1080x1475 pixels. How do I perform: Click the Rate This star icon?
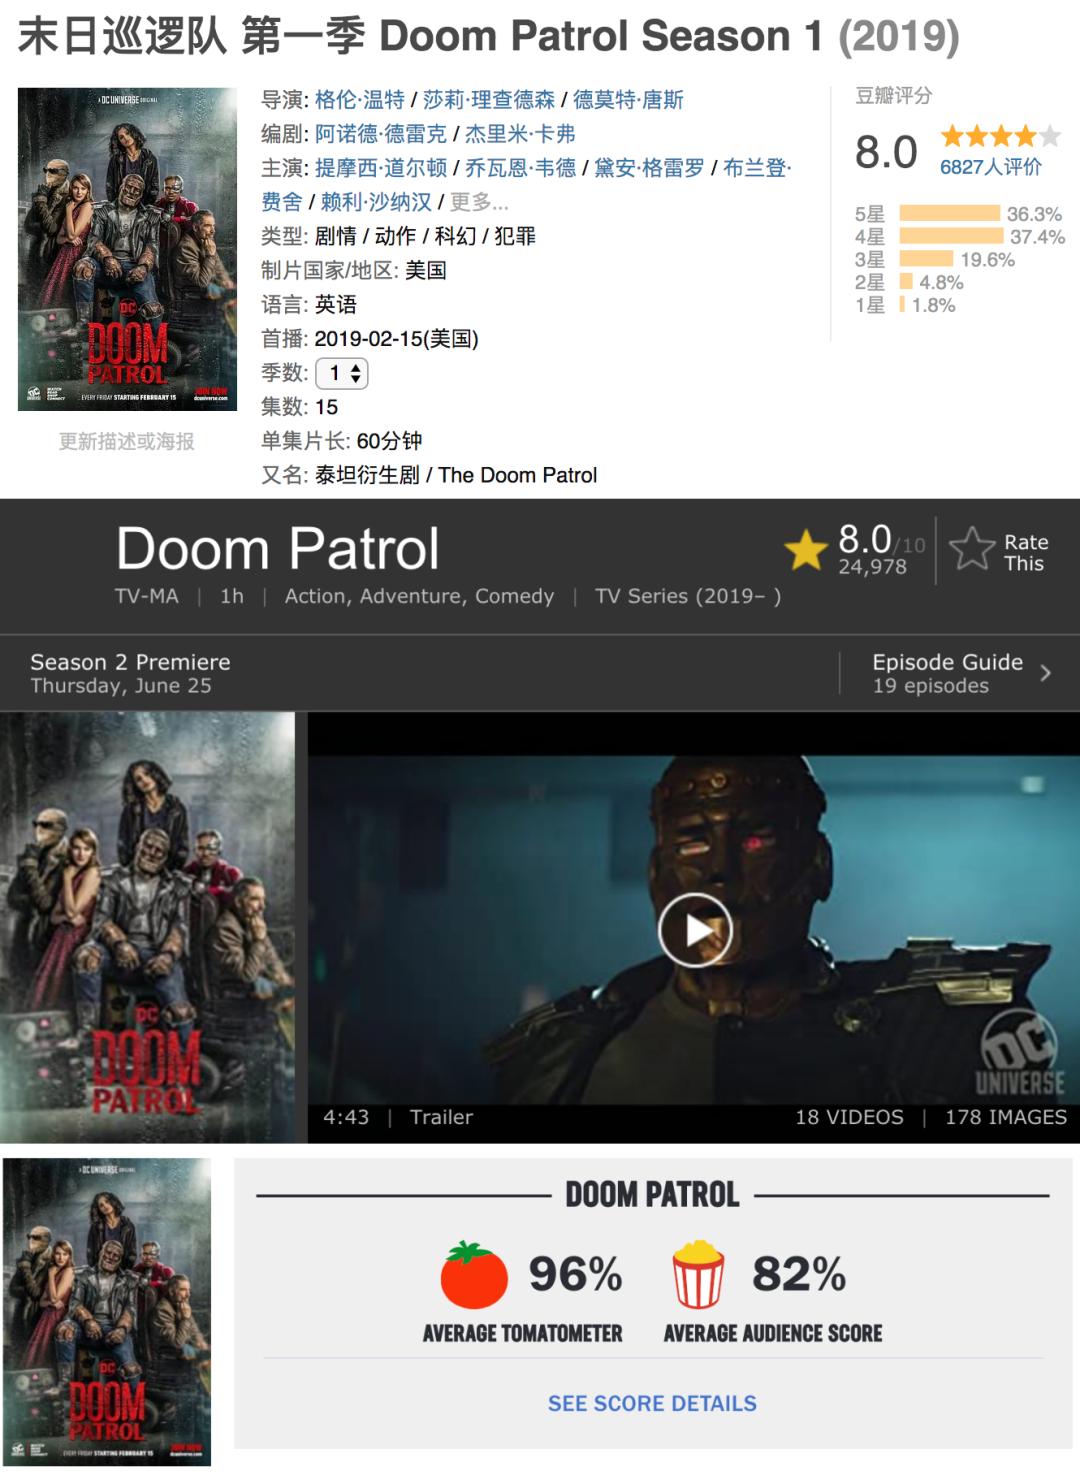pyautogui.click(x=971, y=550)
